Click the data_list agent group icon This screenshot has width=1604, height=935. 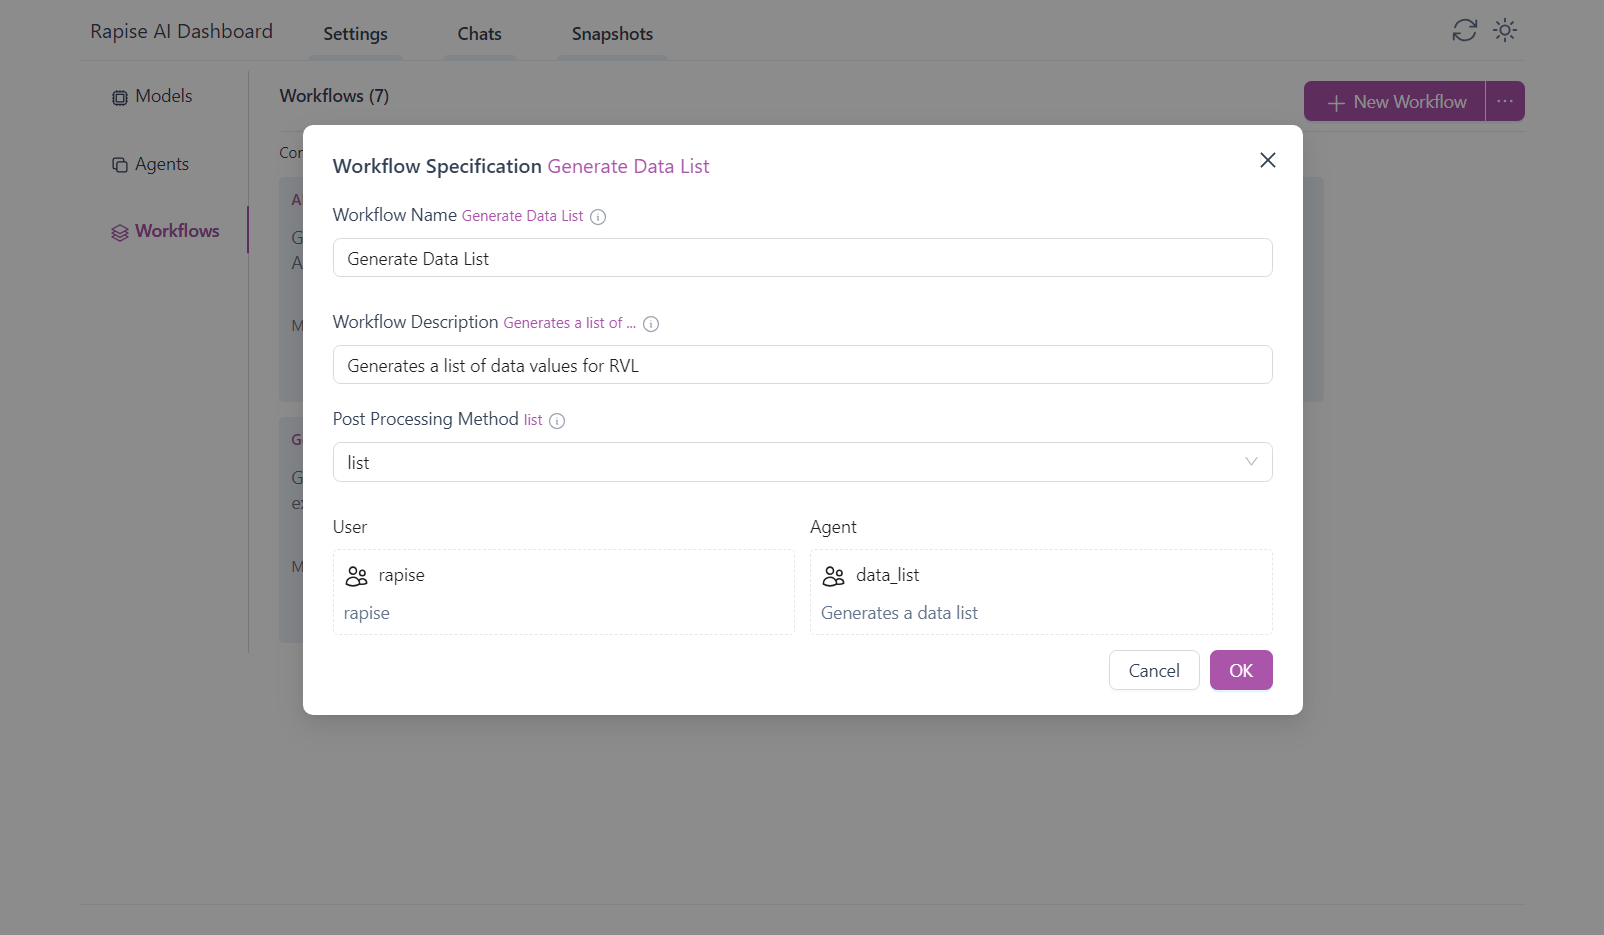tap(834, 576)
